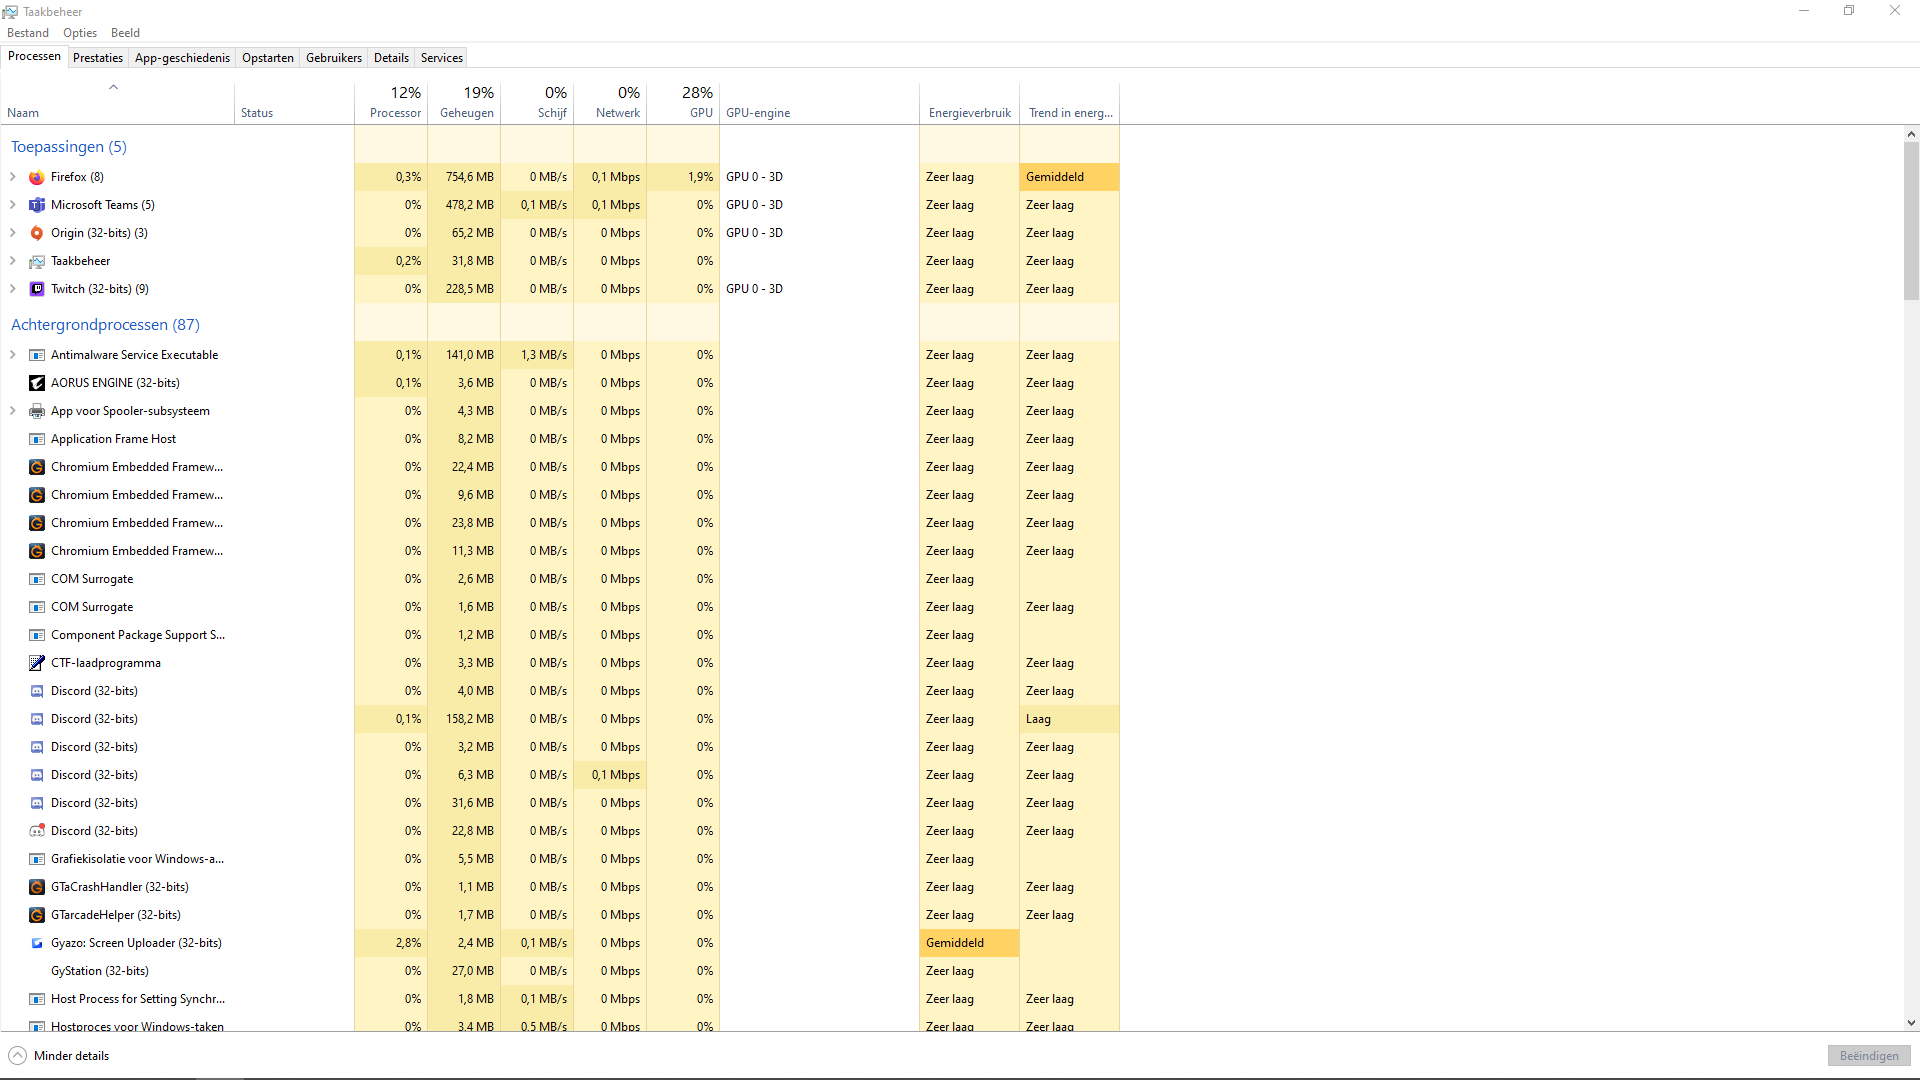Click the Gyazo Screen Uploader icon
1920x1080 pixels.
click(x=37, y=943)
